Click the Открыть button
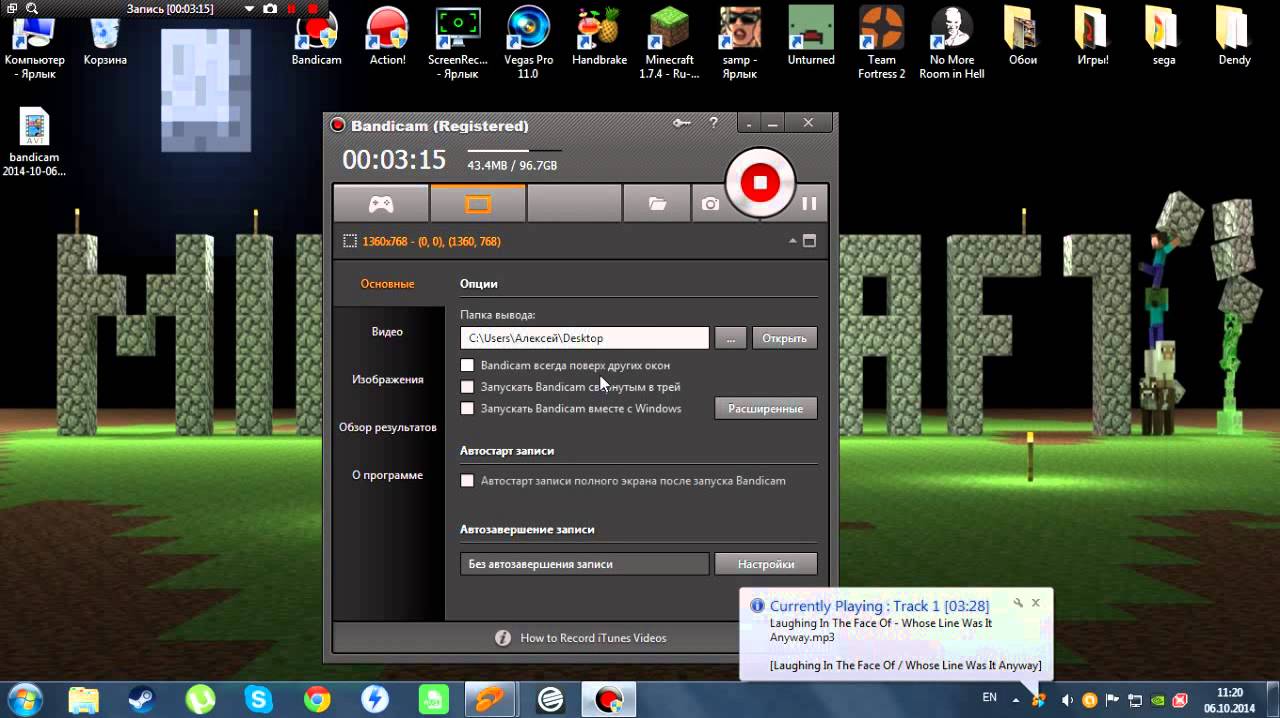This screenshot has width=1280, height=718. pos(784,338)
